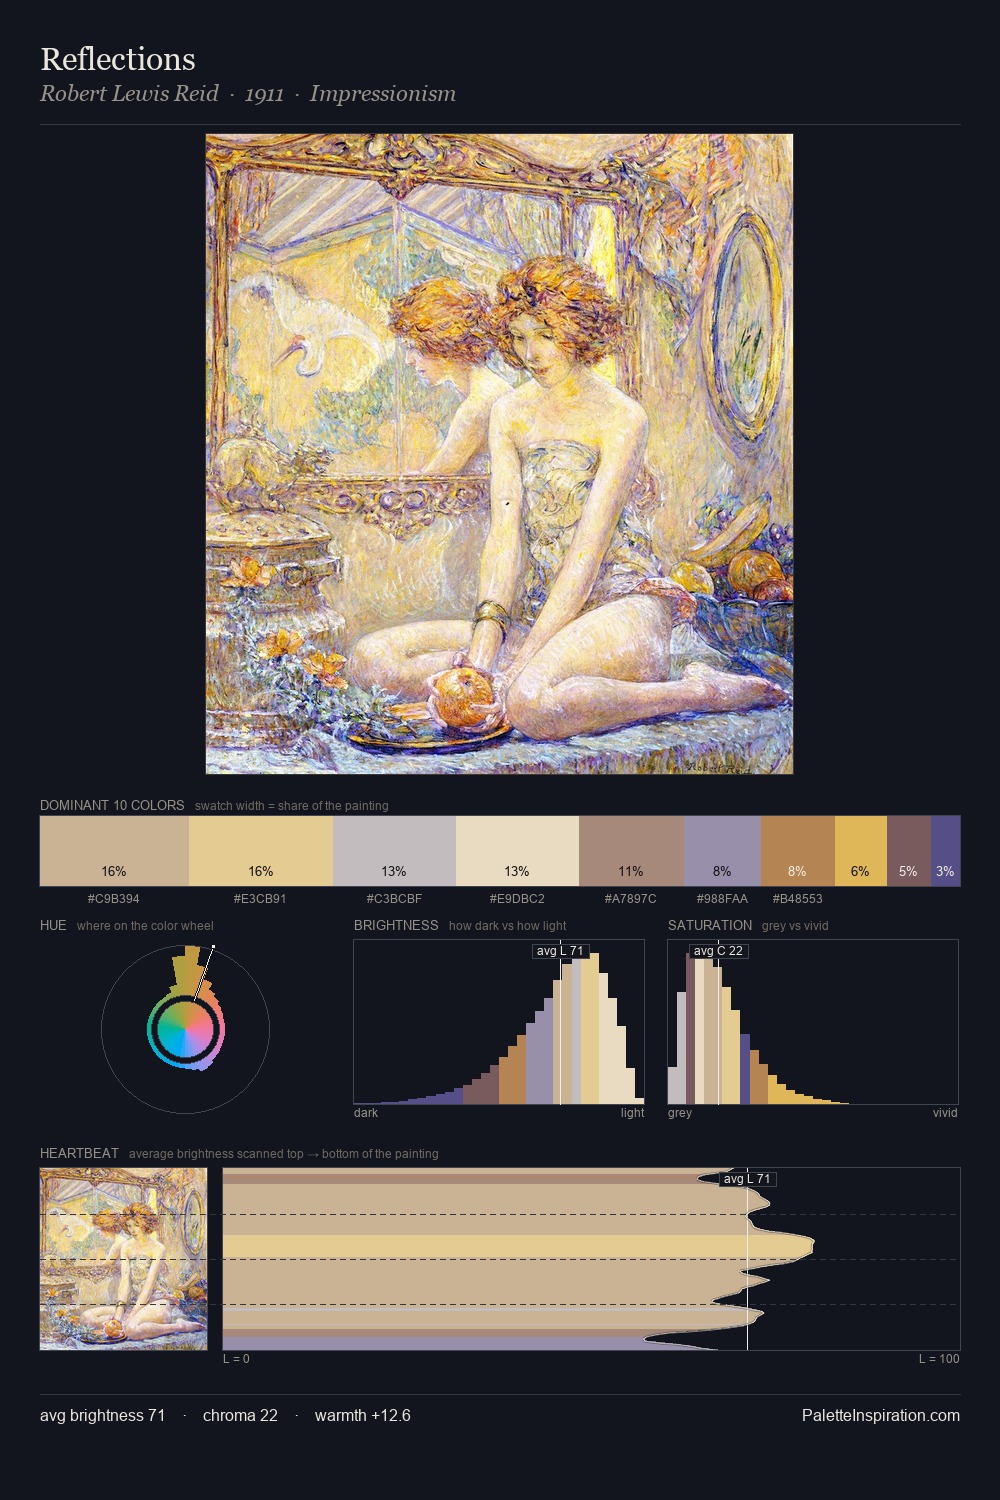Viewport: 1000px width, 1500px height.
Task: Click the hex label #A7897C
Action: [x=631, y=899]
